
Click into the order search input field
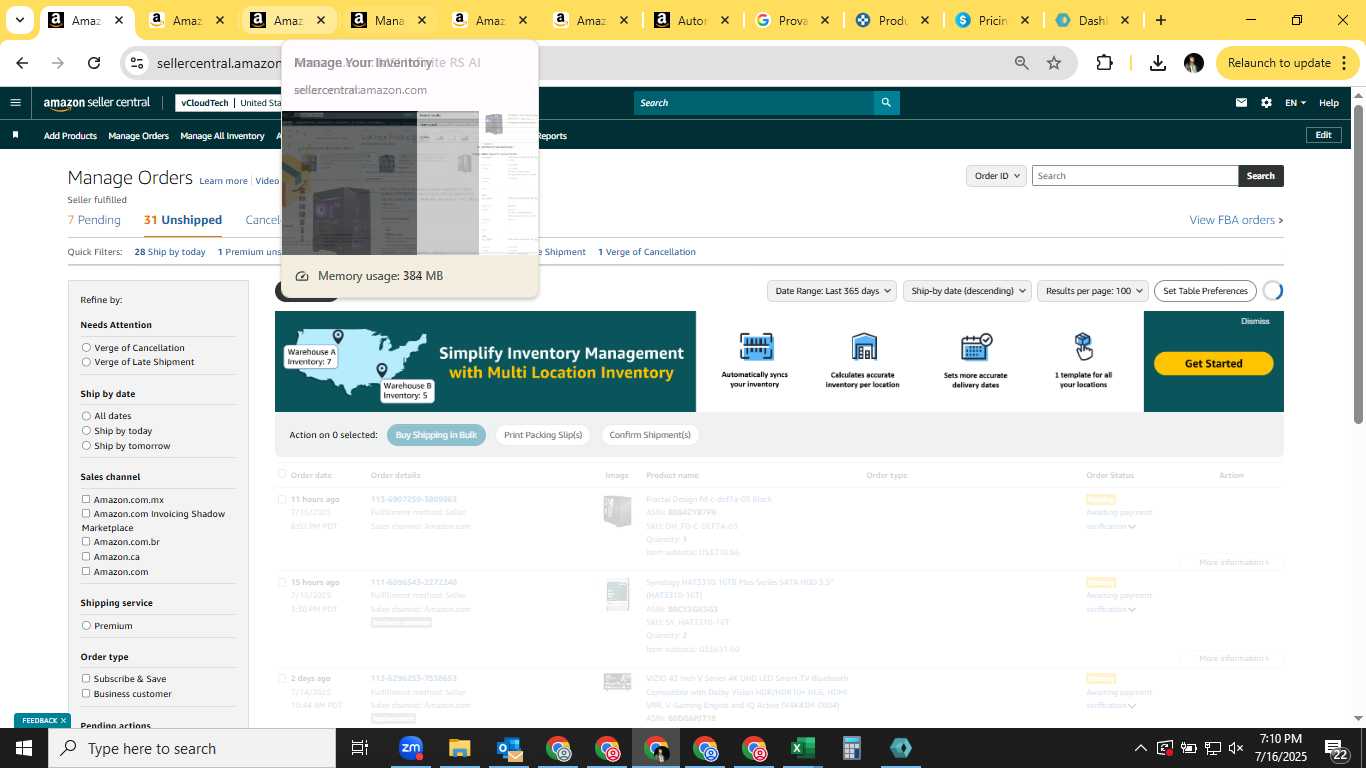(x=1135, y=176)
